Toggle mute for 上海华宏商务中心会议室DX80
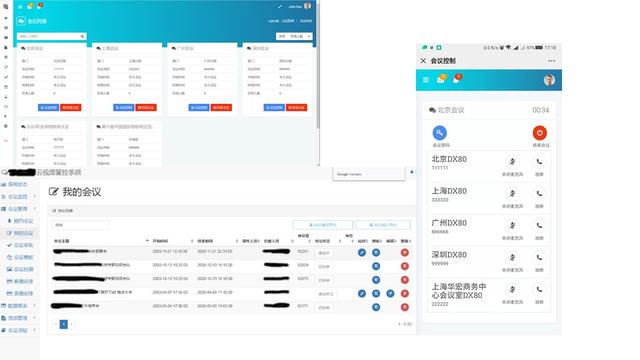 [512, 290]
